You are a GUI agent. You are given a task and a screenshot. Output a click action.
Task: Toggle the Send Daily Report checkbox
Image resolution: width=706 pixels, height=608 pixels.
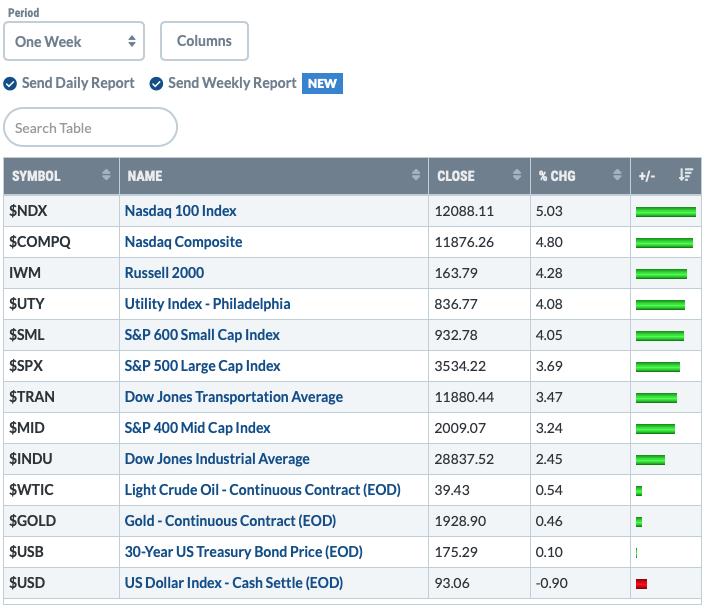10,84
